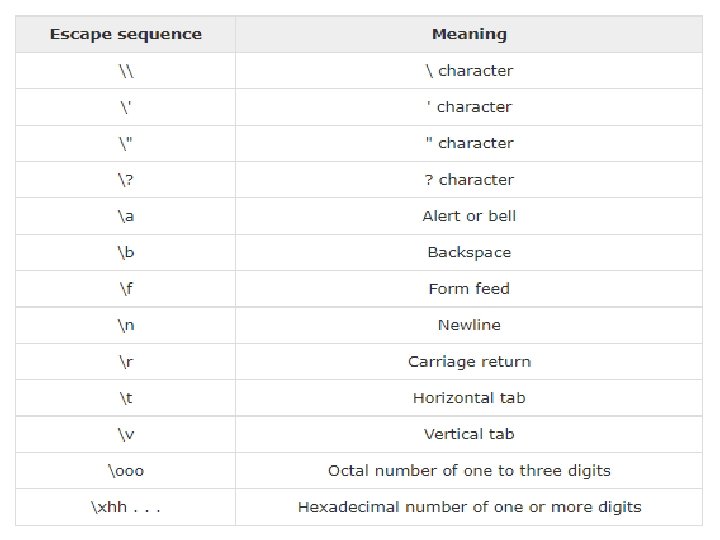
Task: Click the "Vertical tab" meaning text
Action: click(x=469, y=434)
